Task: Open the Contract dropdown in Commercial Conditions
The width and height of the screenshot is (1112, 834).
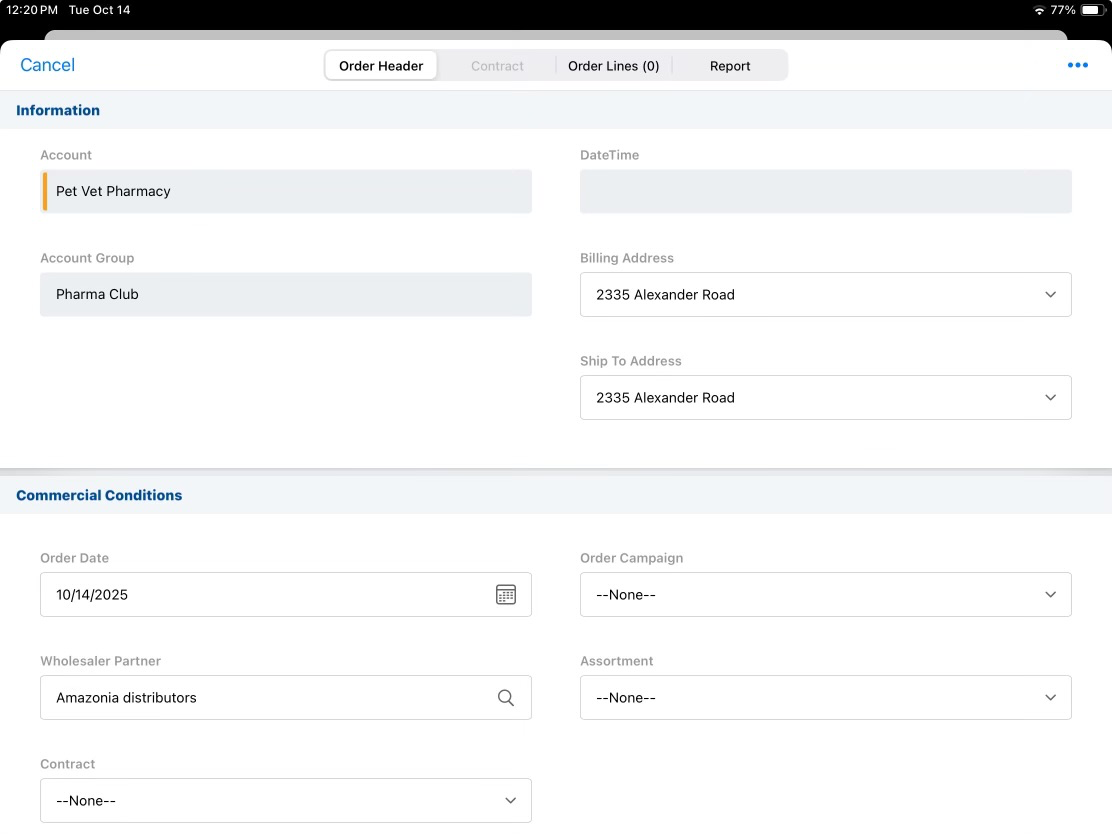Action: tap(285, 801)
